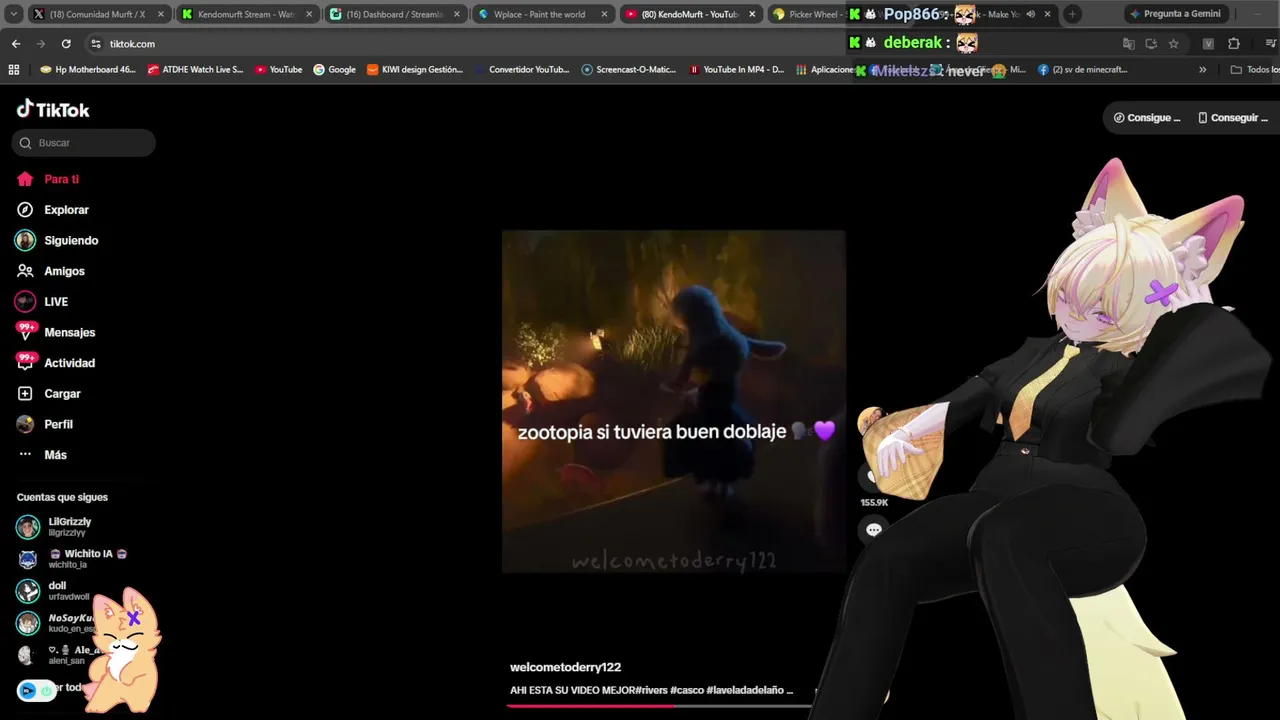
Task: Open the Para ti feed
Action: tap(61, 179)
